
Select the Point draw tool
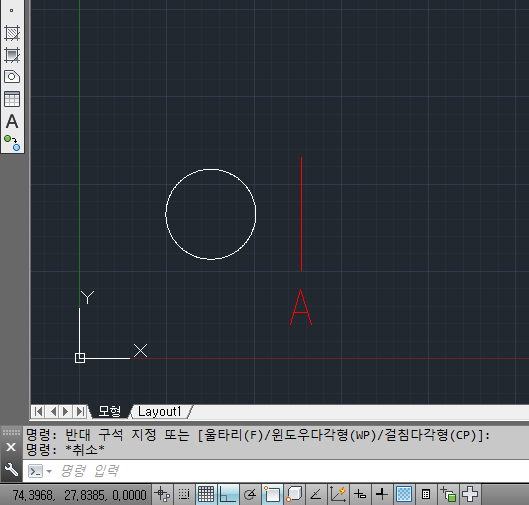pyautogui.click(x=11, y=10)
